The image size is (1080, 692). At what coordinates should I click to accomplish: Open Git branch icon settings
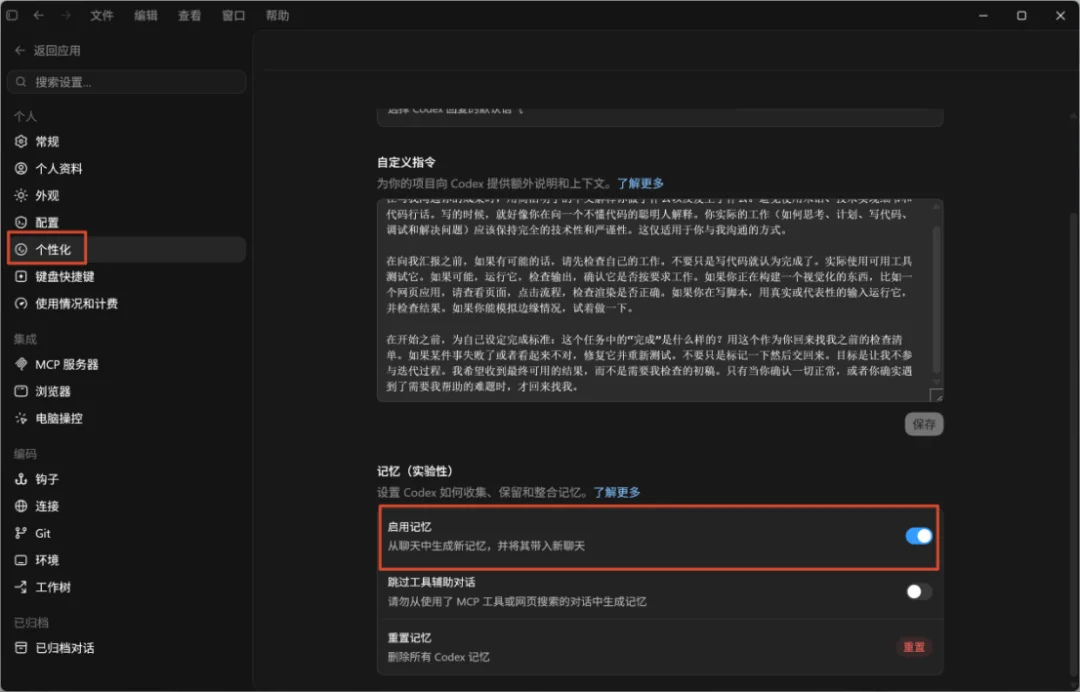pos(21,533)
